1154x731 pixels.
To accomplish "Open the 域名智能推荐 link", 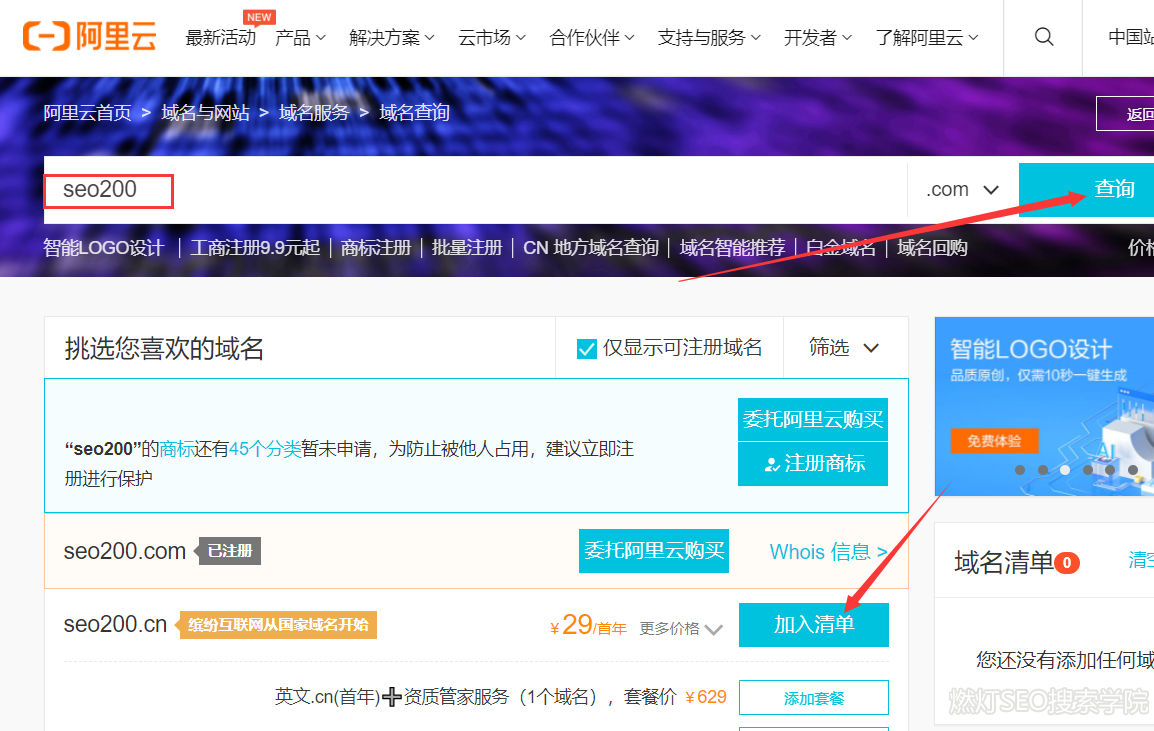I will coord(732,248).
